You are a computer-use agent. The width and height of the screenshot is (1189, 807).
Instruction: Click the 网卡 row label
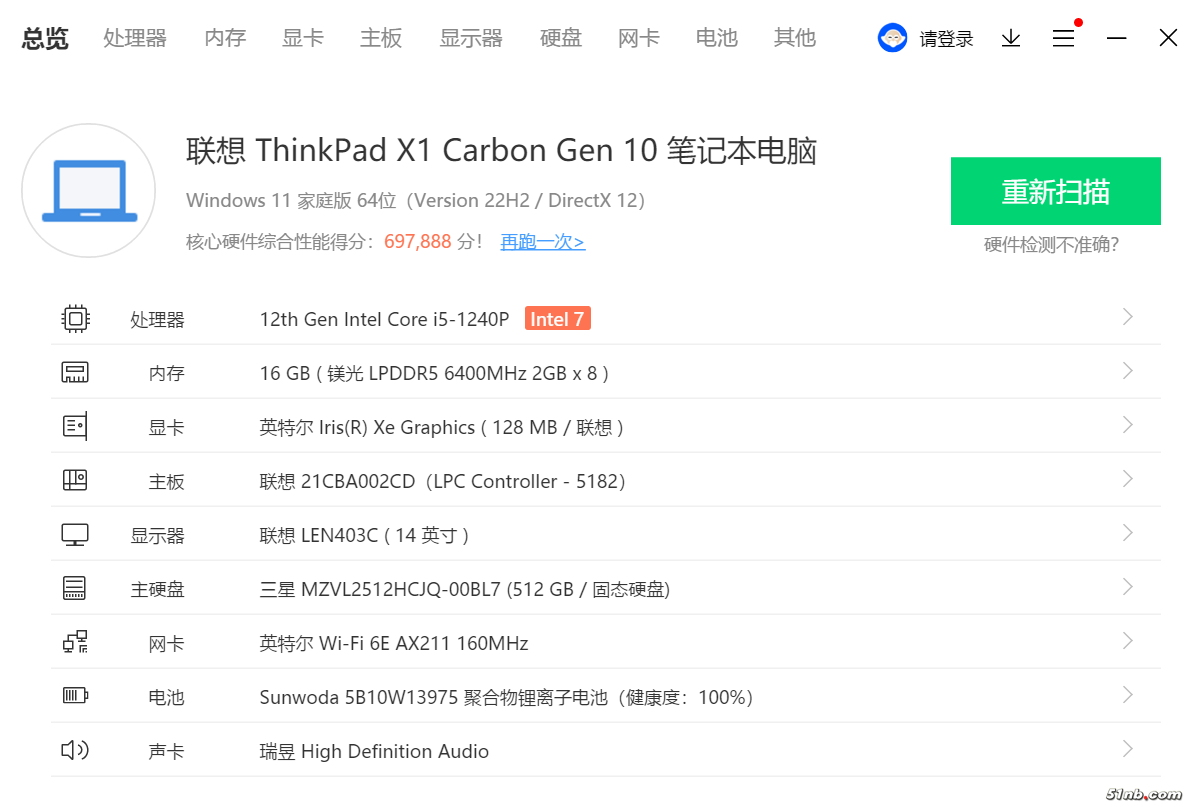tap(167, 643)
